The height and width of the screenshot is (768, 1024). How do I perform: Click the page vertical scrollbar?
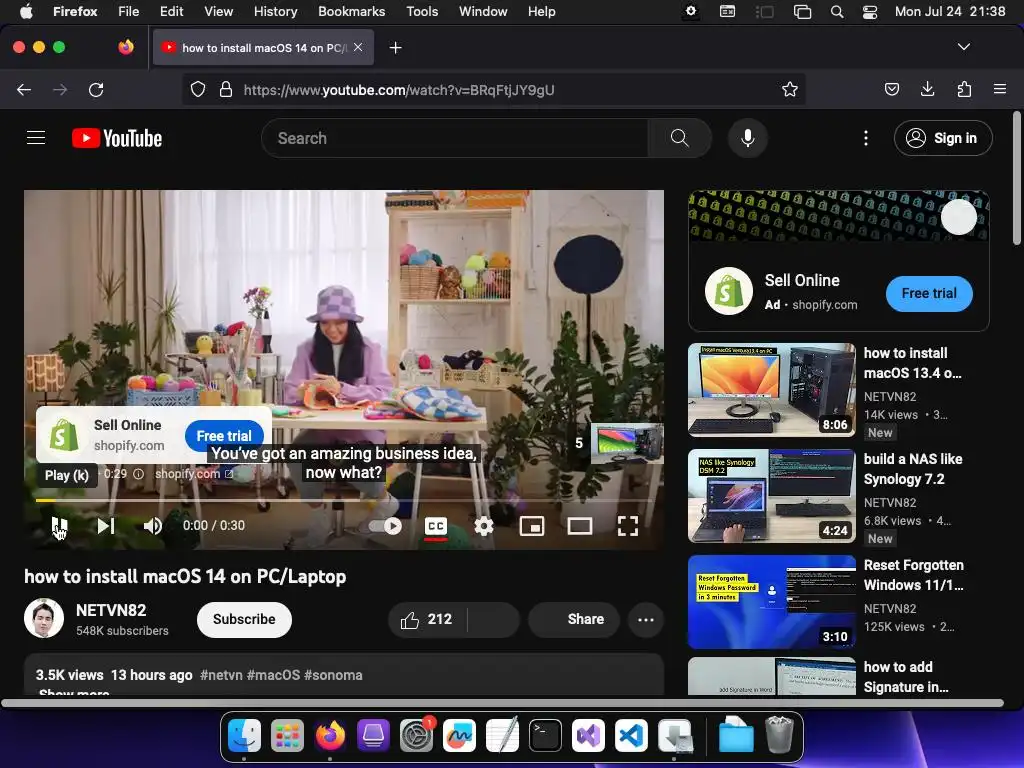[x=1016, y=179]
